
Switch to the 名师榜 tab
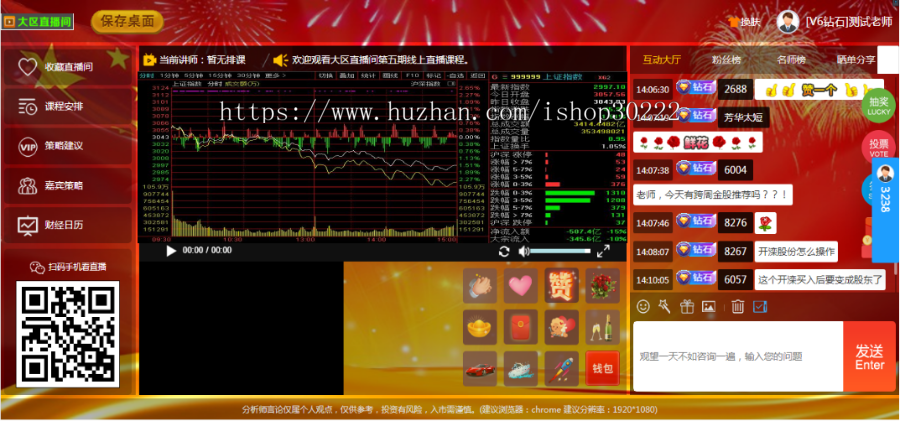coord(791,60)
